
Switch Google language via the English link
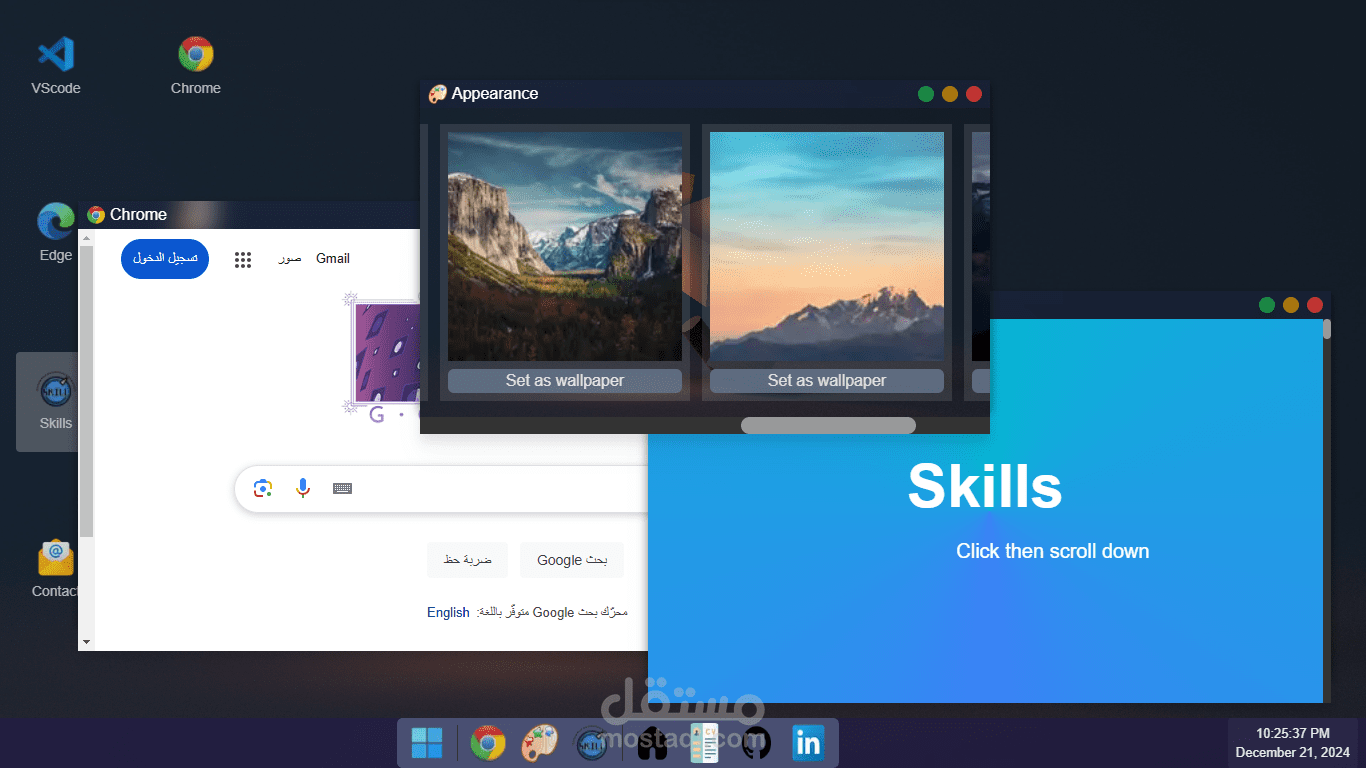448,612
